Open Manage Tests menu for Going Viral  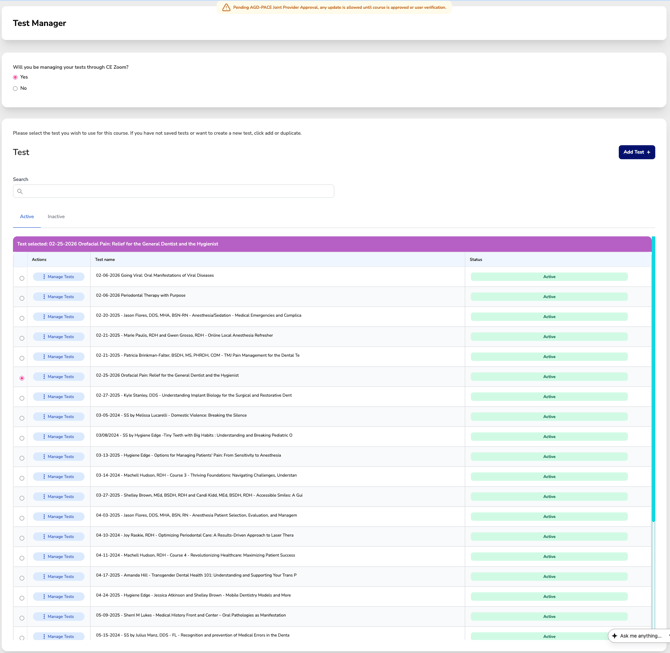click(58, 277)
